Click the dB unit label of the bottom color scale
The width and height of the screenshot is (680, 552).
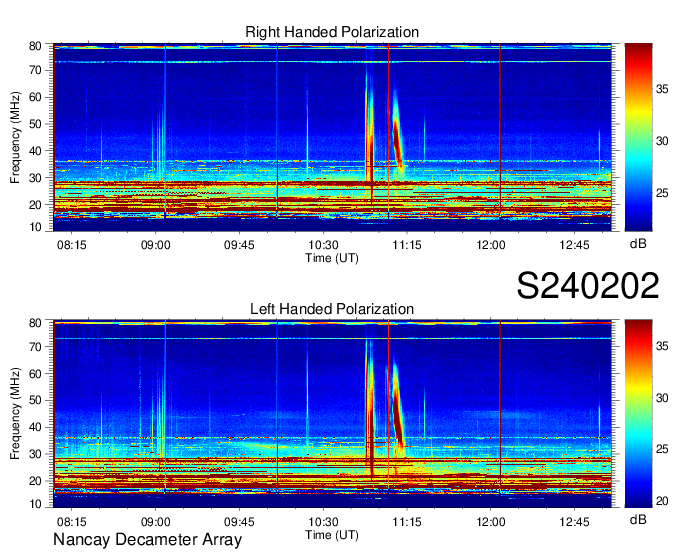pyautogui.click(x=638, y=520)
